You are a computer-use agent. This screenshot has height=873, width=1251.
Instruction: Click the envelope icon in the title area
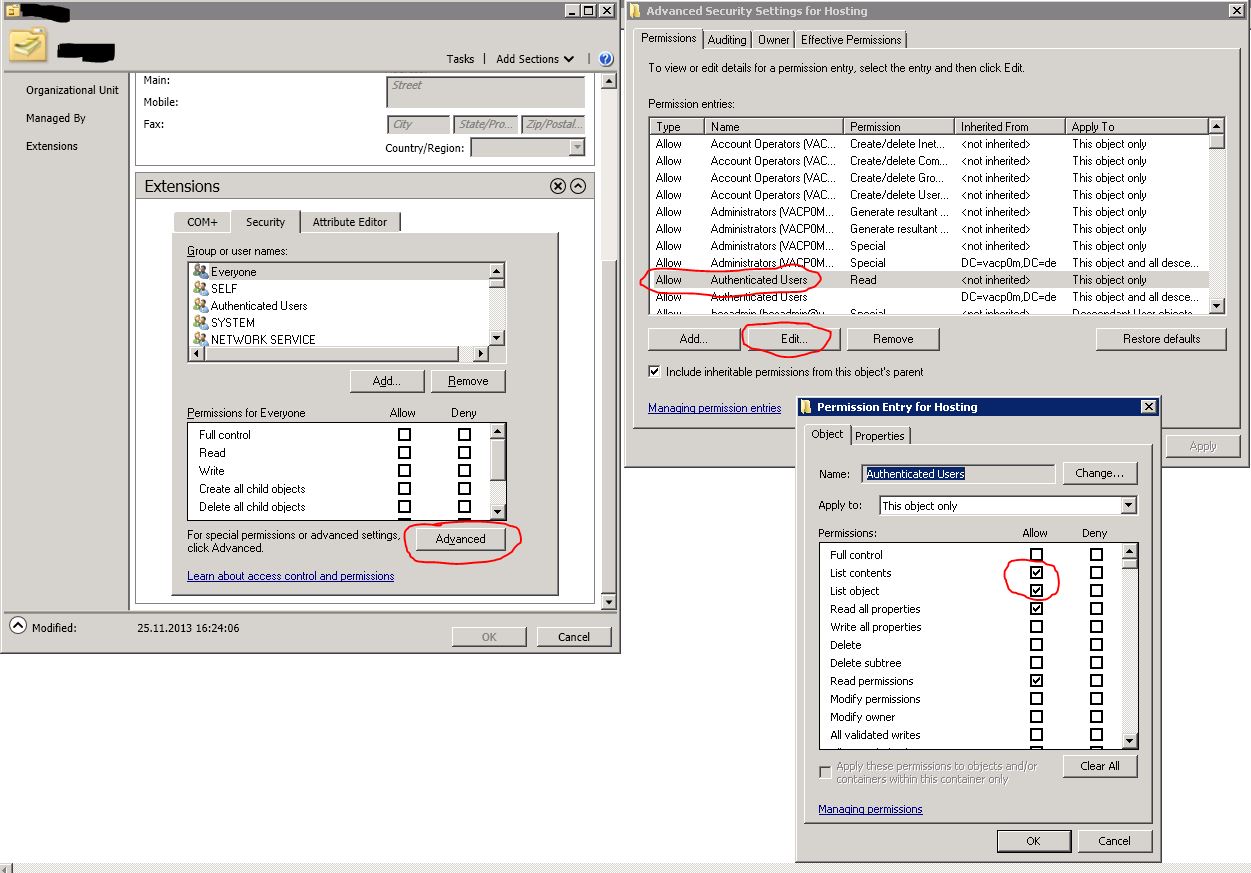(27, 45)
